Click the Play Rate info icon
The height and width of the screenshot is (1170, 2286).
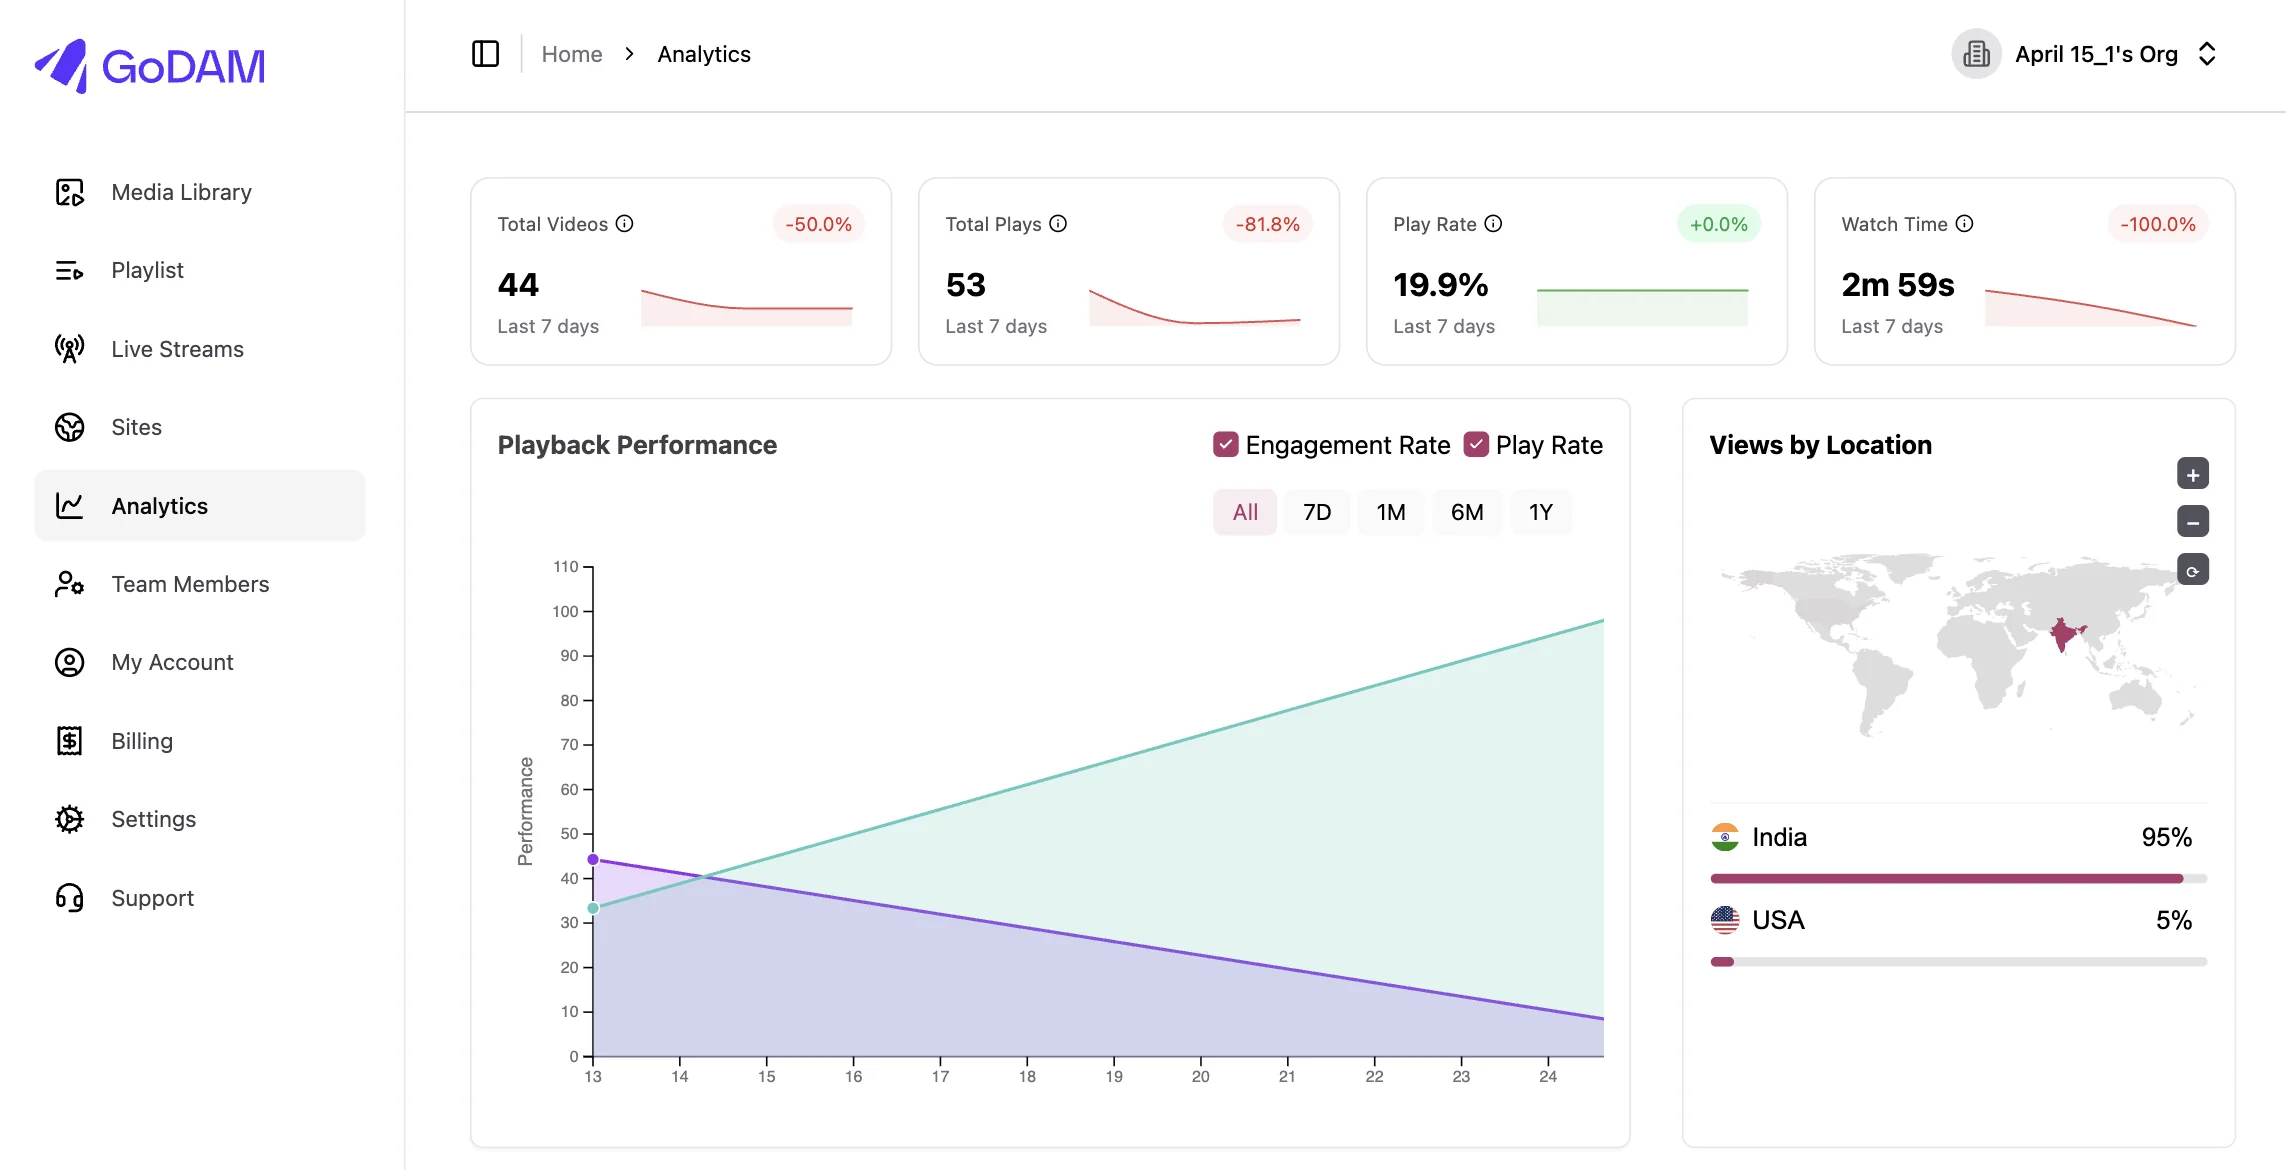(x=1493, y=224)
